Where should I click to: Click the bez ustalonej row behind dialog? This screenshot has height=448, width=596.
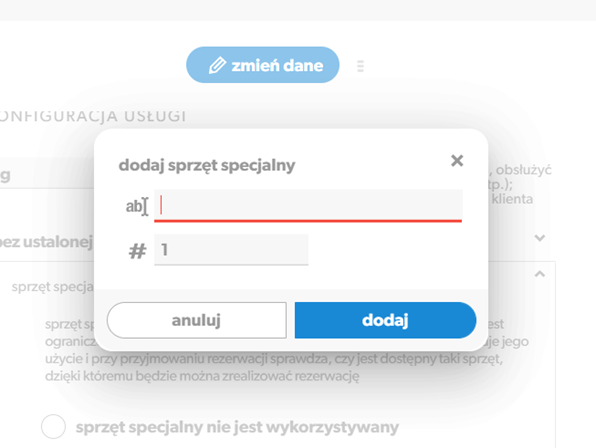point(46,242)
